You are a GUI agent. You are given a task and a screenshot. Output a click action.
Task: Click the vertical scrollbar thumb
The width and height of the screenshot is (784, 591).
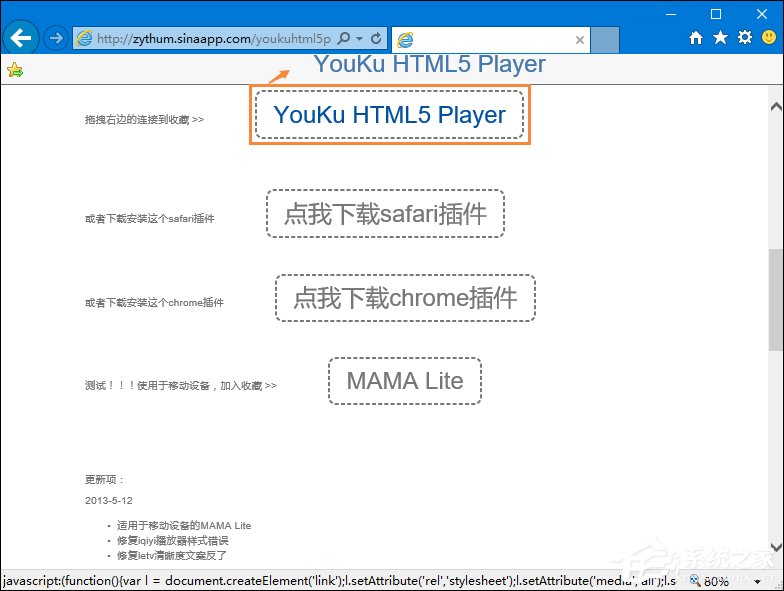[776, 300]
